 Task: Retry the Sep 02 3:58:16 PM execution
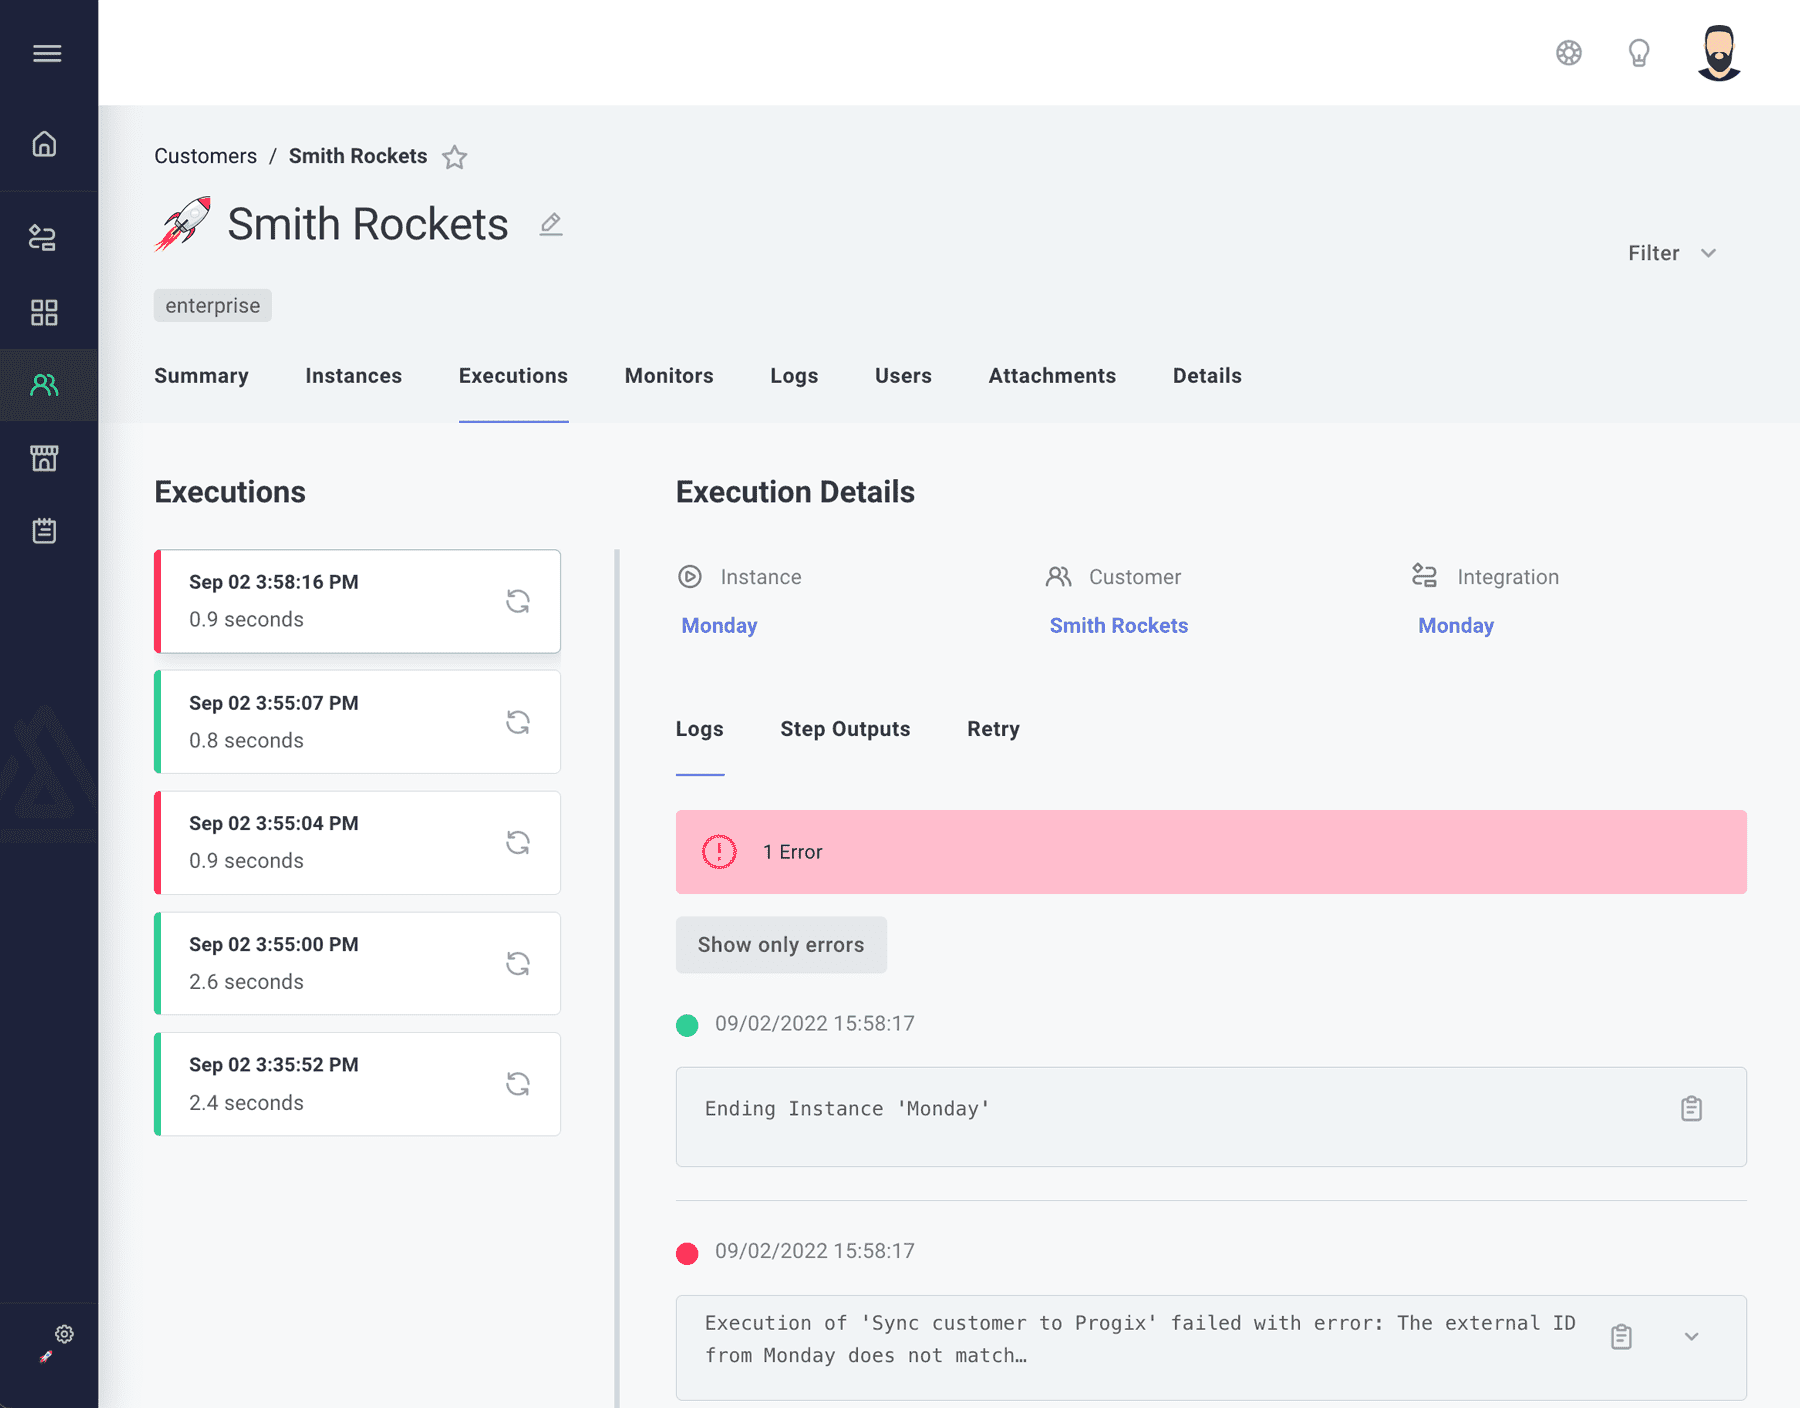[x=519, y=601]
